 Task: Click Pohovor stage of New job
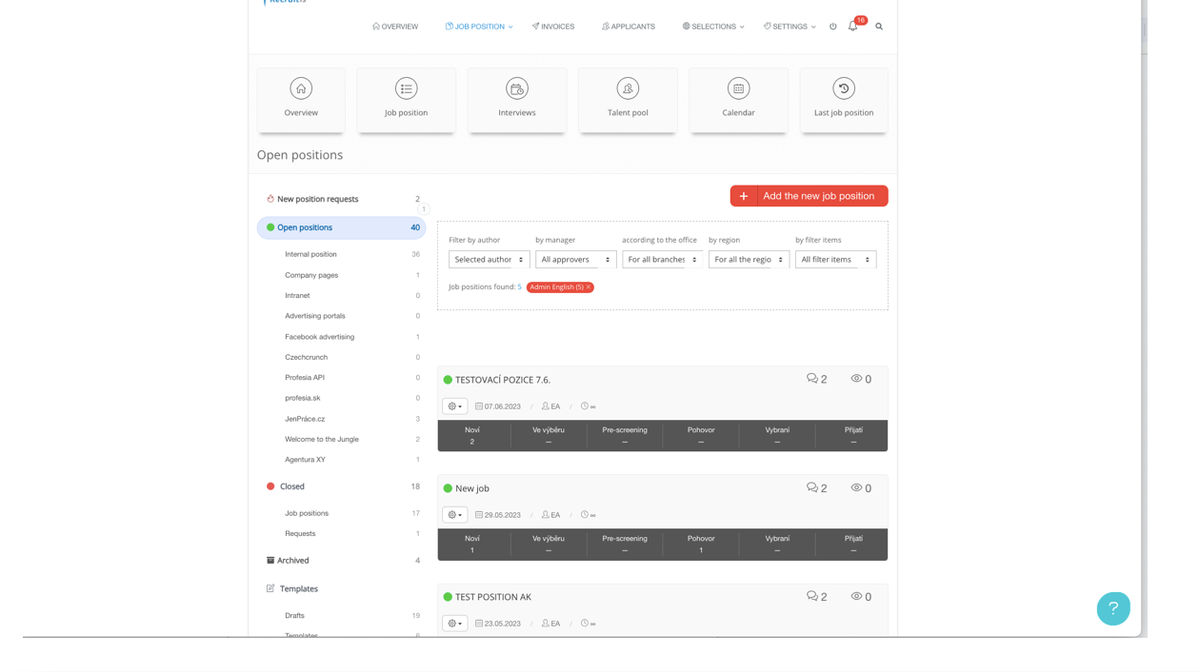point(701,544)
